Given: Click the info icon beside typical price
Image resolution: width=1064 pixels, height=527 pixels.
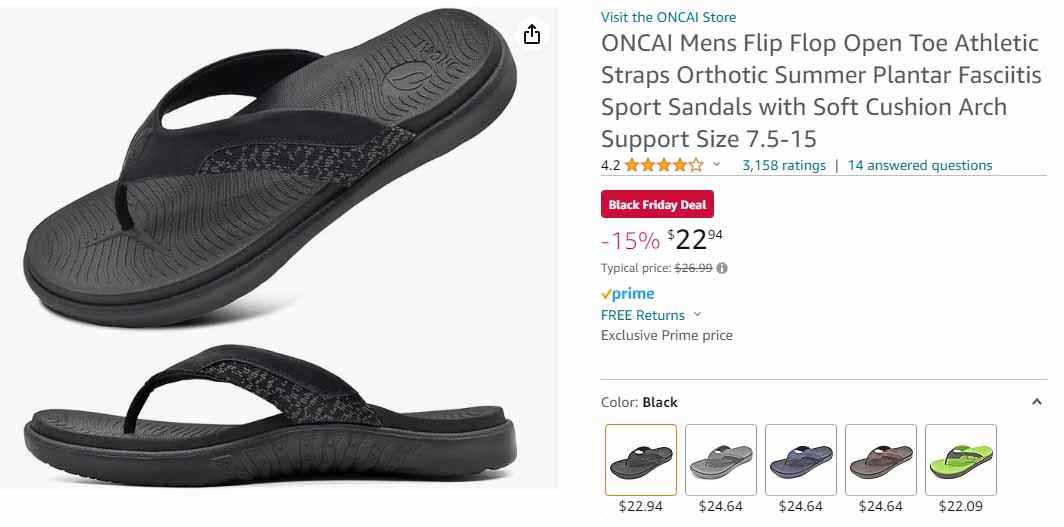Looking at the screenshot, I should (x=722, y=268).
